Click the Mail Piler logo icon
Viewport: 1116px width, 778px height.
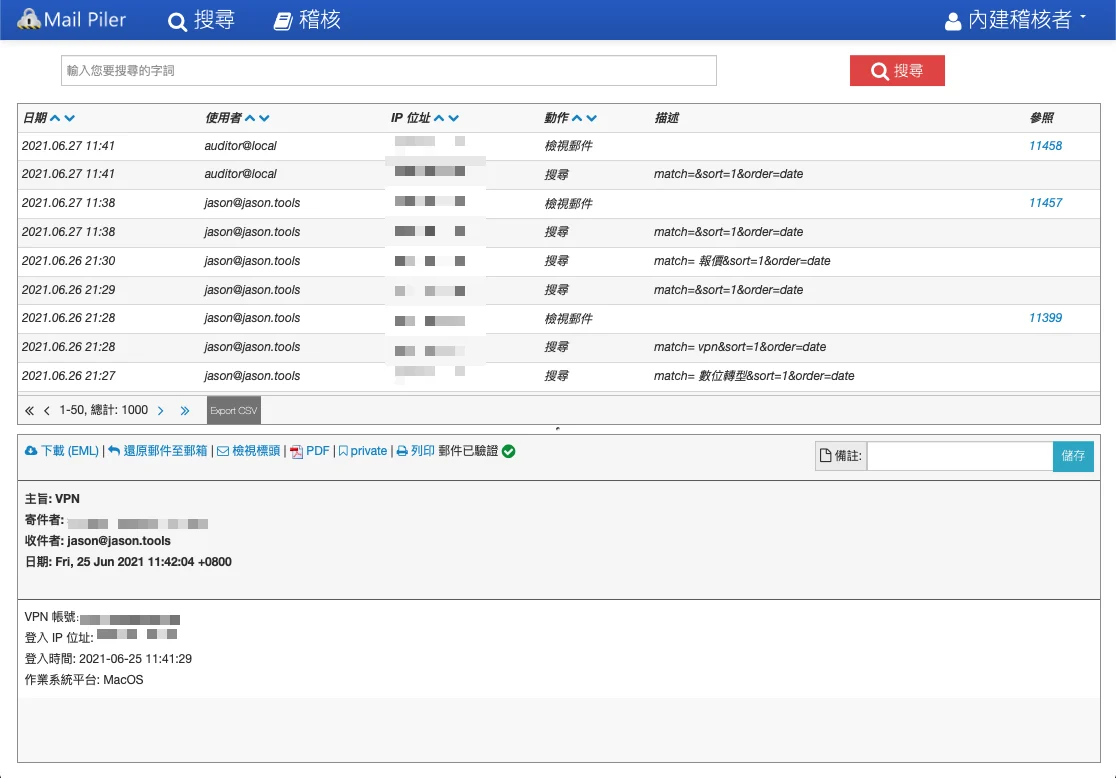coord(28,19)
